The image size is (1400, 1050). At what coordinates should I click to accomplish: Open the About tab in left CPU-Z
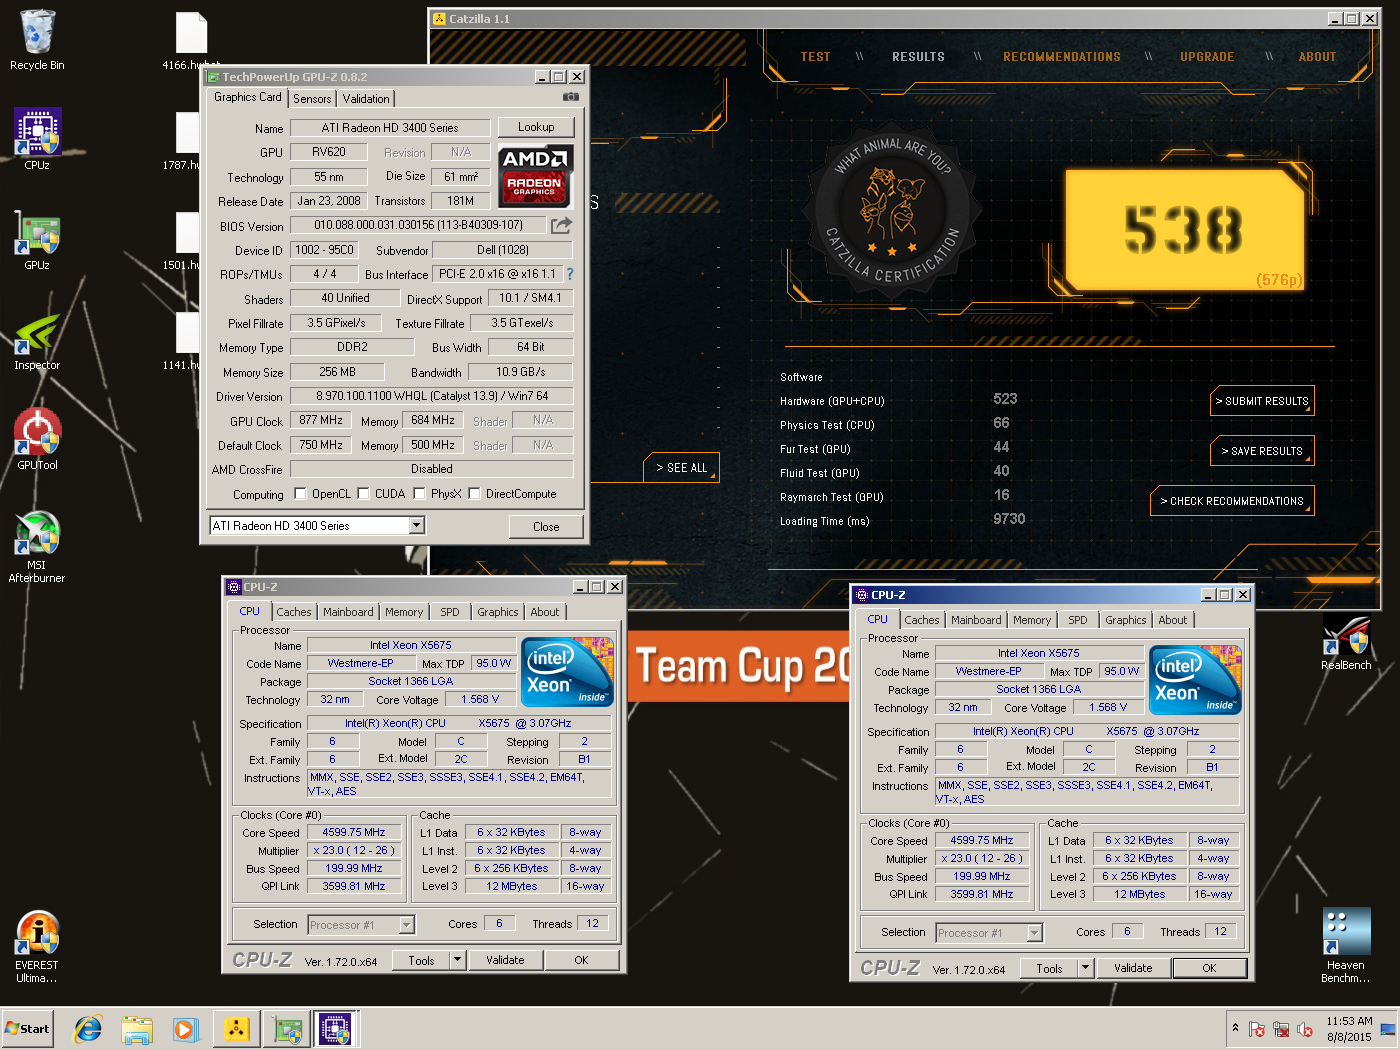(x=545, y=612)
